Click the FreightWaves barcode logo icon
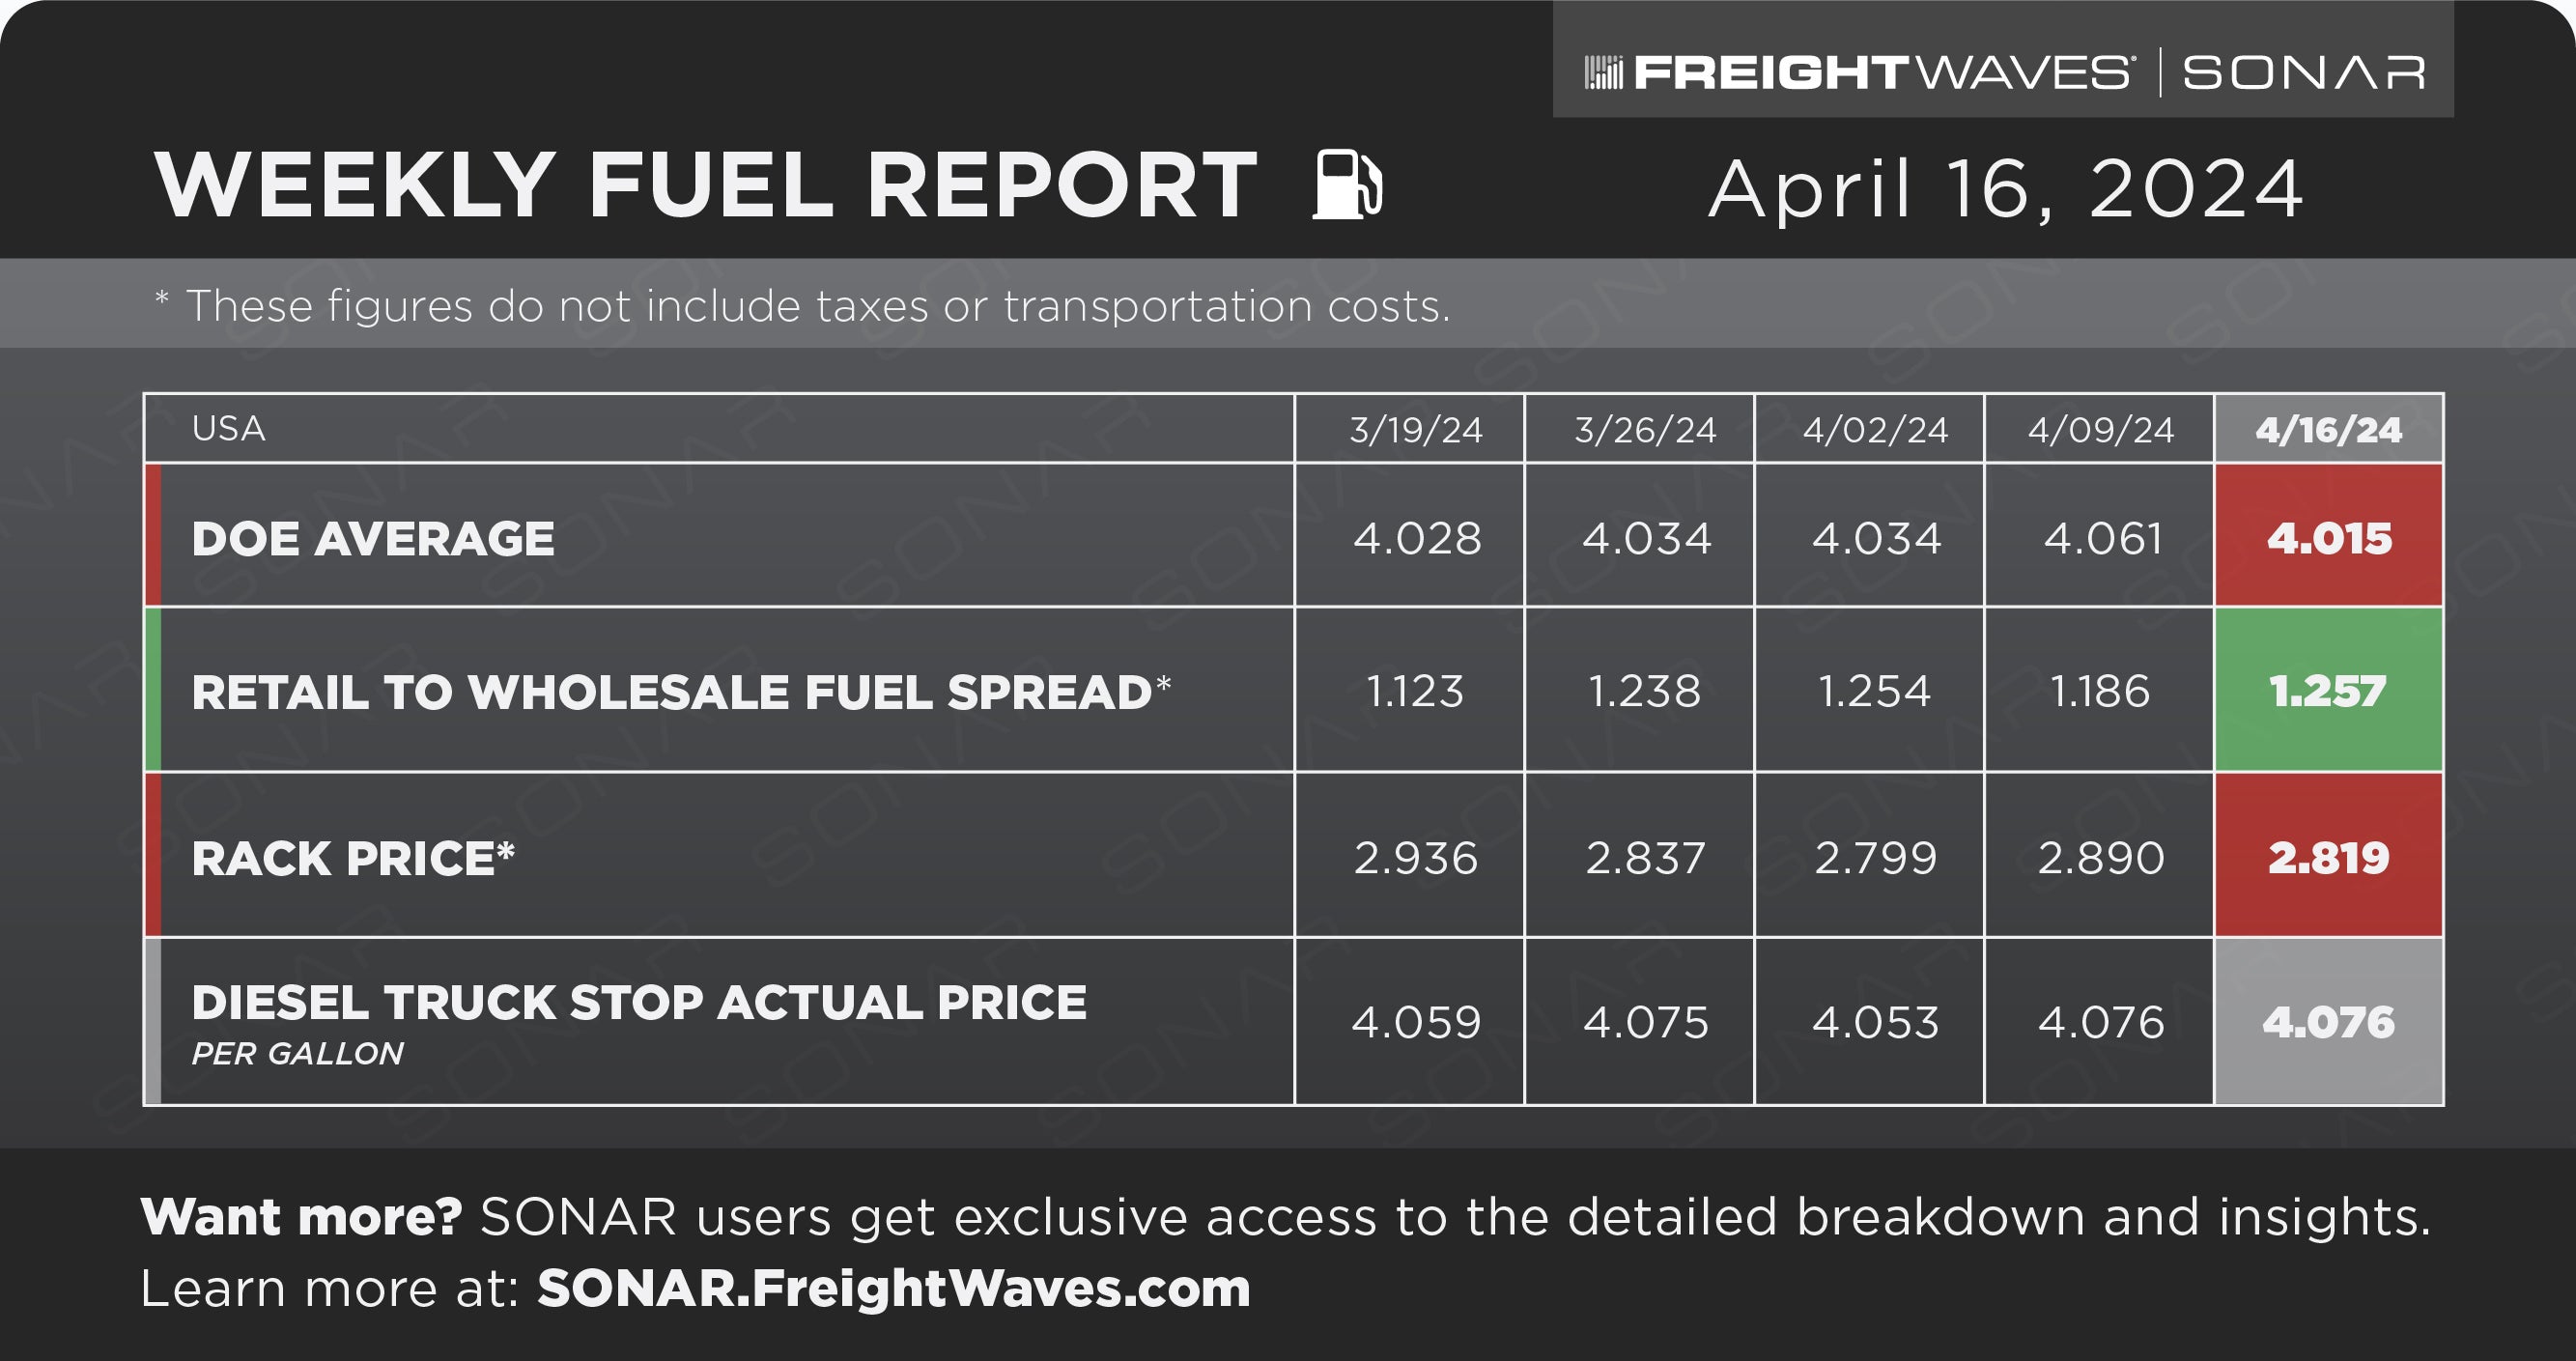This screenshot has height=1361, width=2576. click(1604, 73)
